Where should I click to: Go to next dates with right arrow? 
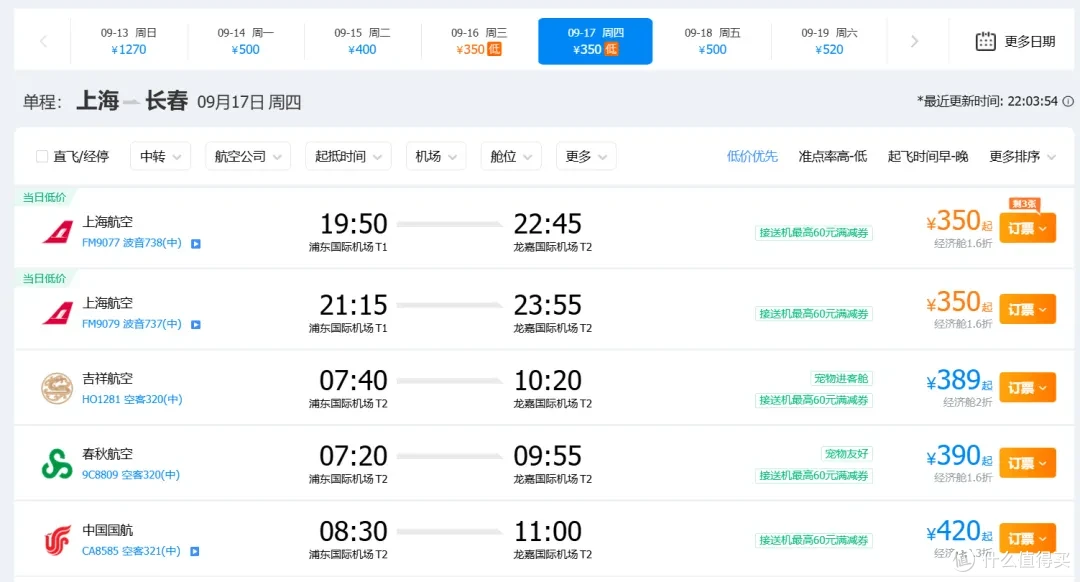pos(914,41)
